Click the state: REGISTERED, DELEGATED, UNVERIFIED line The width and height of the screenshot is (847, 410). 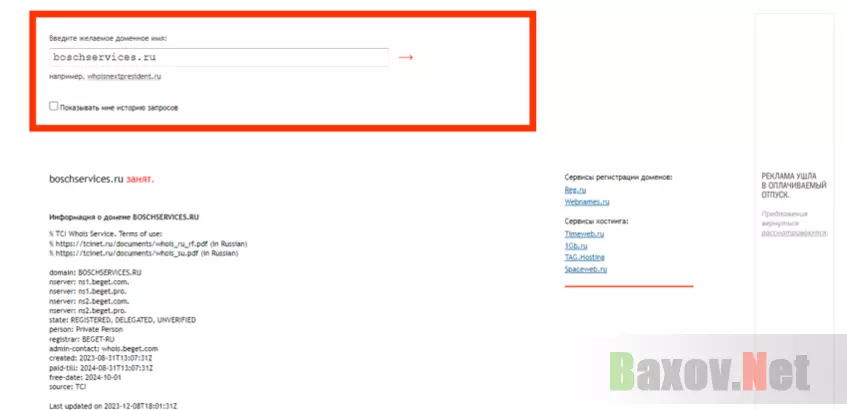123,320
